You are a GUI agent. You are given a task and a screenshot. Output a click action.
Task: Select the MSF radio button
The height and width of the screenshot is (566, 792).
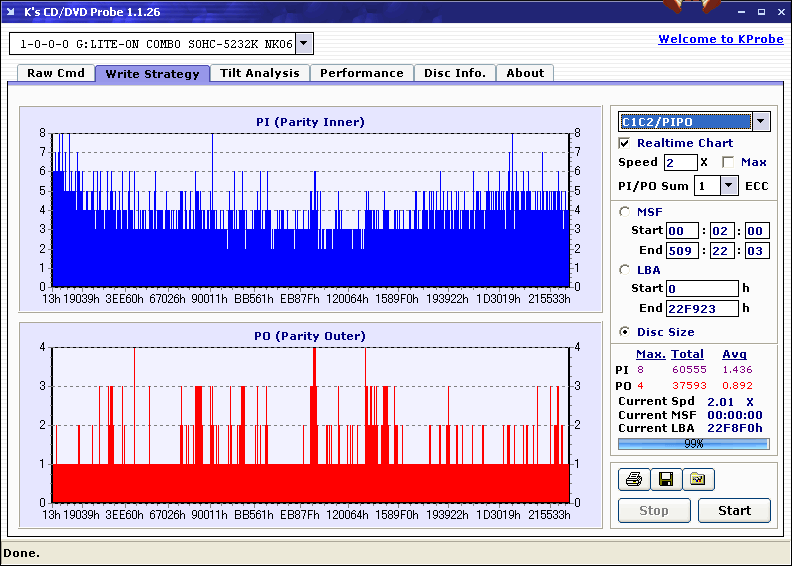pyautogui.click(x=625, y=212)
